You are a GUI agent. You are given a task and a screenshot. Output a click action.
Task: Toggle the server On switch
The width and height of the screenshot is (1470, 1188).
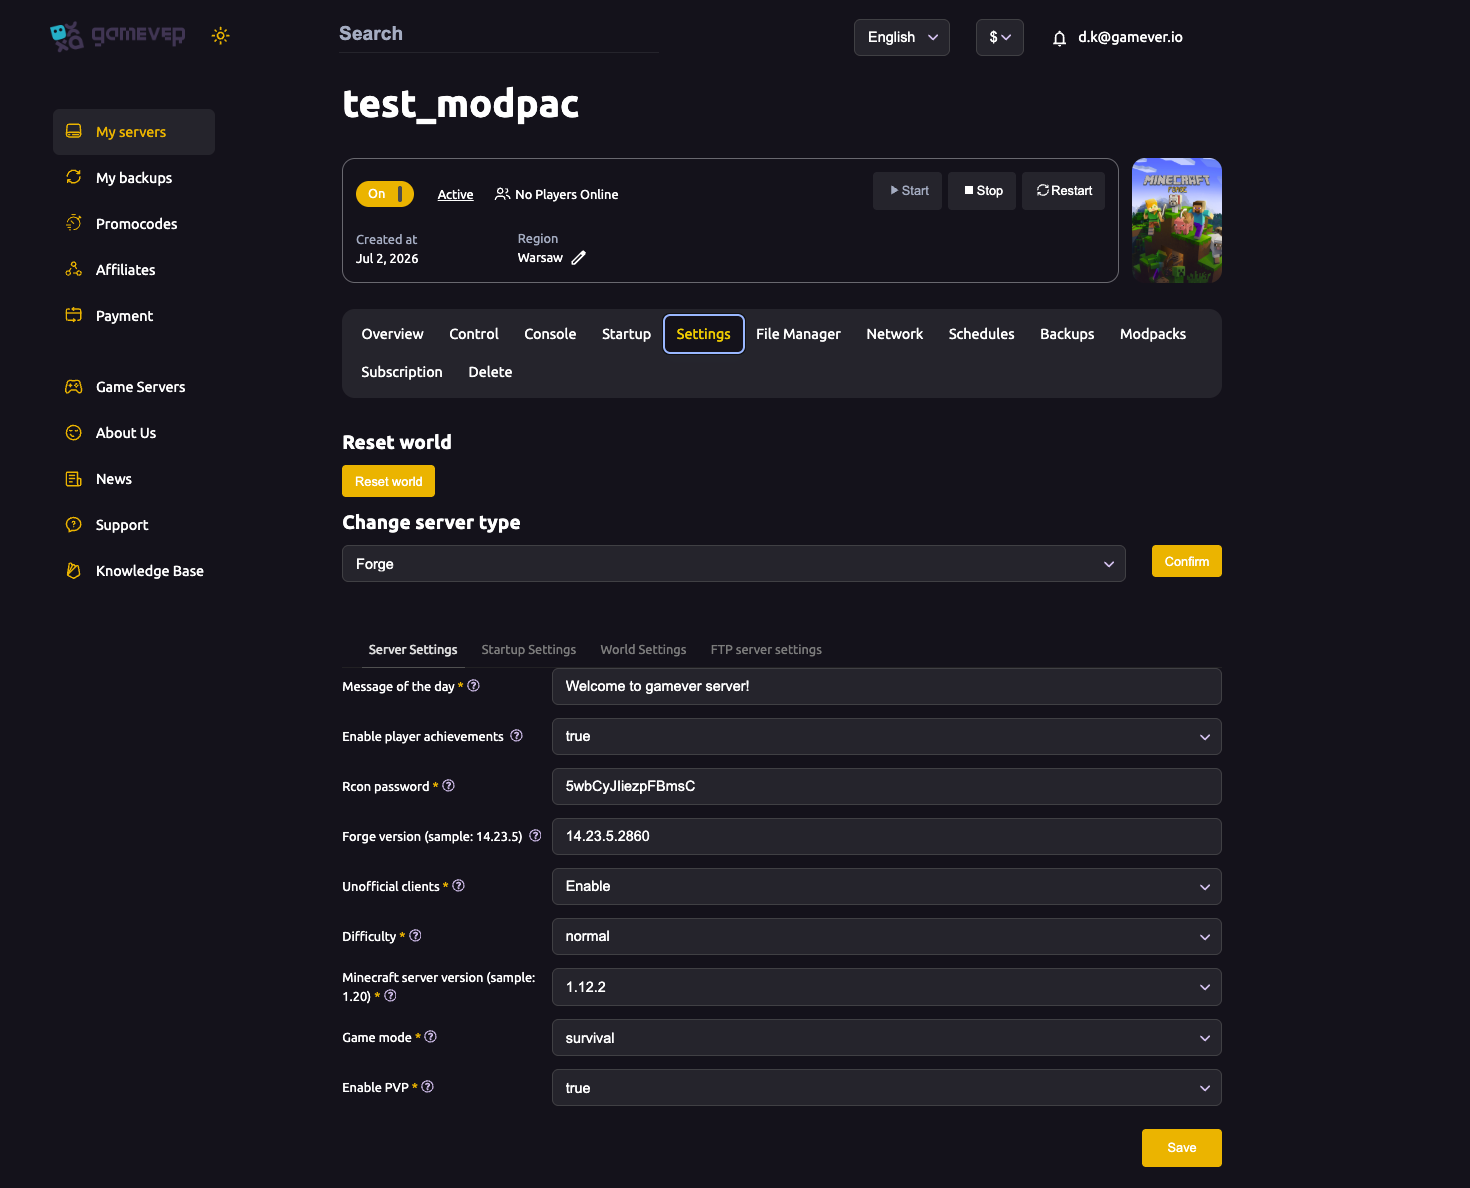(x=385, y=194)
